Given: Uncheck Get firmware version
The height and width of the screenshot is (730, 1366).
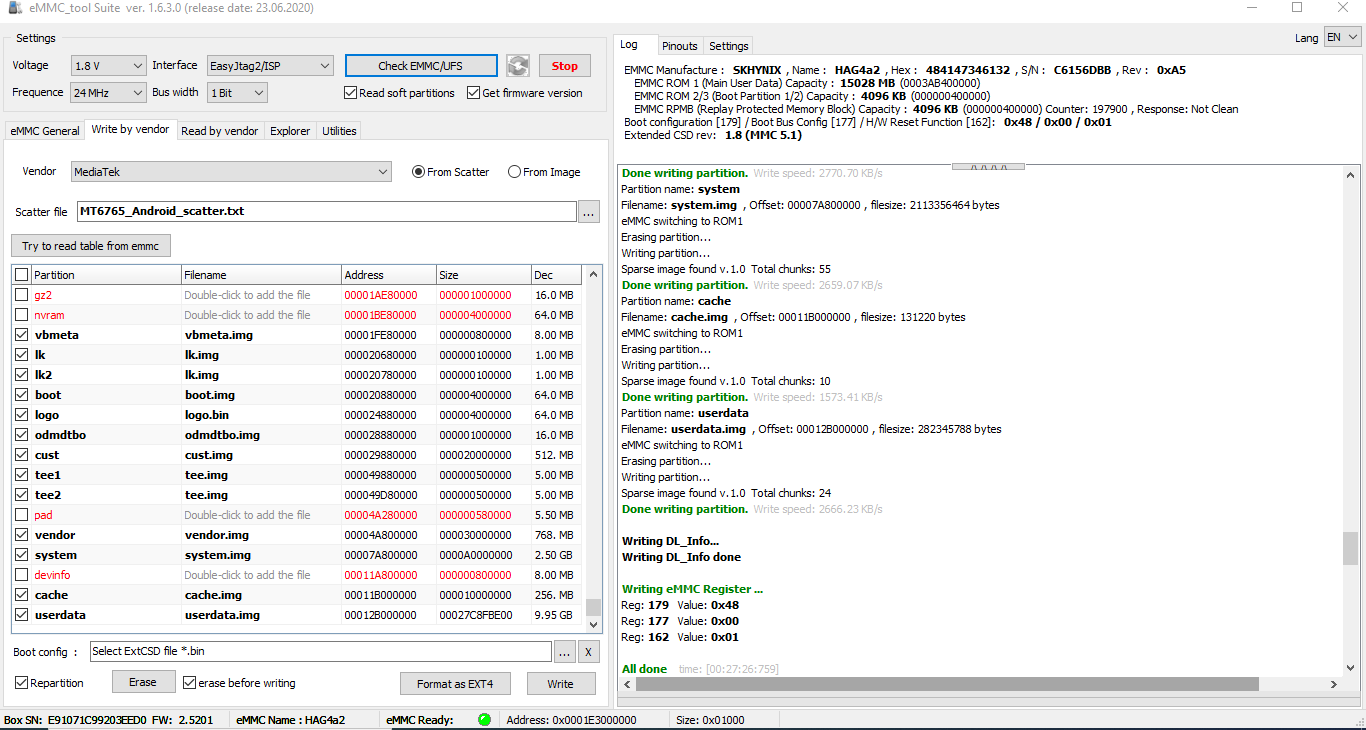Looking at the screenshot, I should tap(473, 93).
